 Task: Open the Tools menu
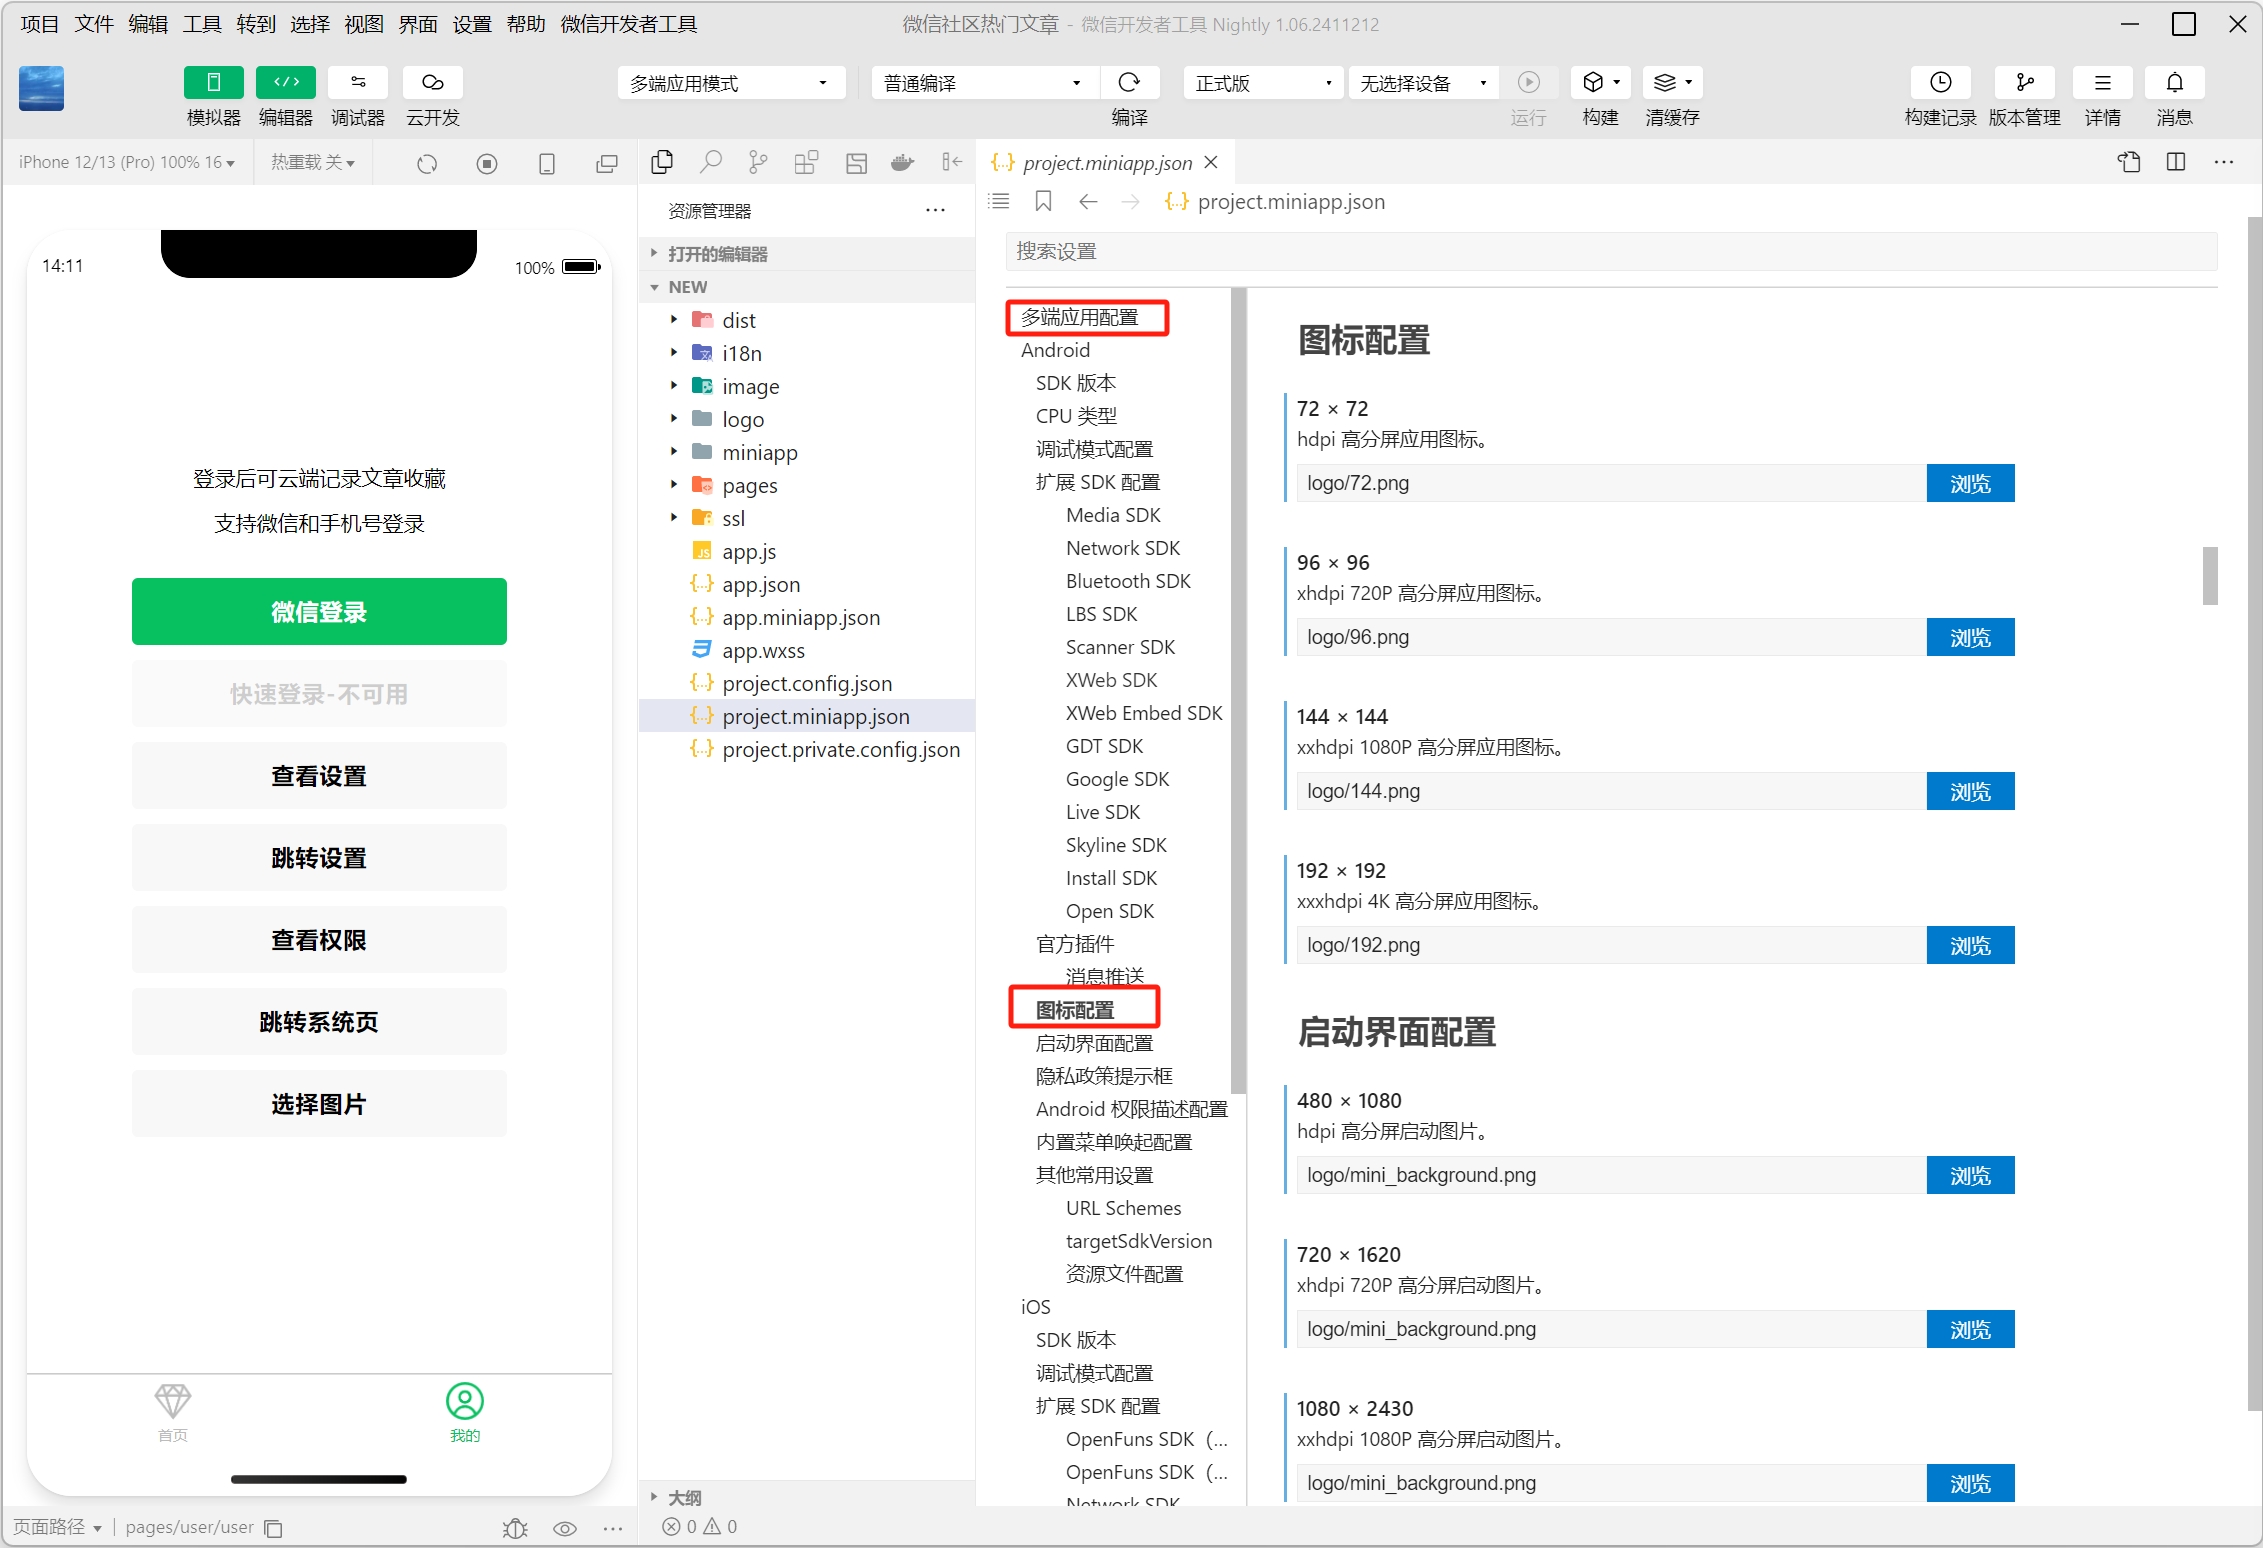(x=202, y=24)
